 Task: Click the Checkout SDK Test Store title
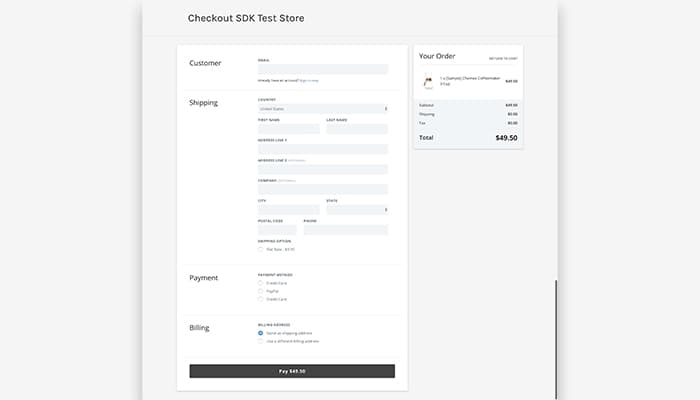coord(246,18)
